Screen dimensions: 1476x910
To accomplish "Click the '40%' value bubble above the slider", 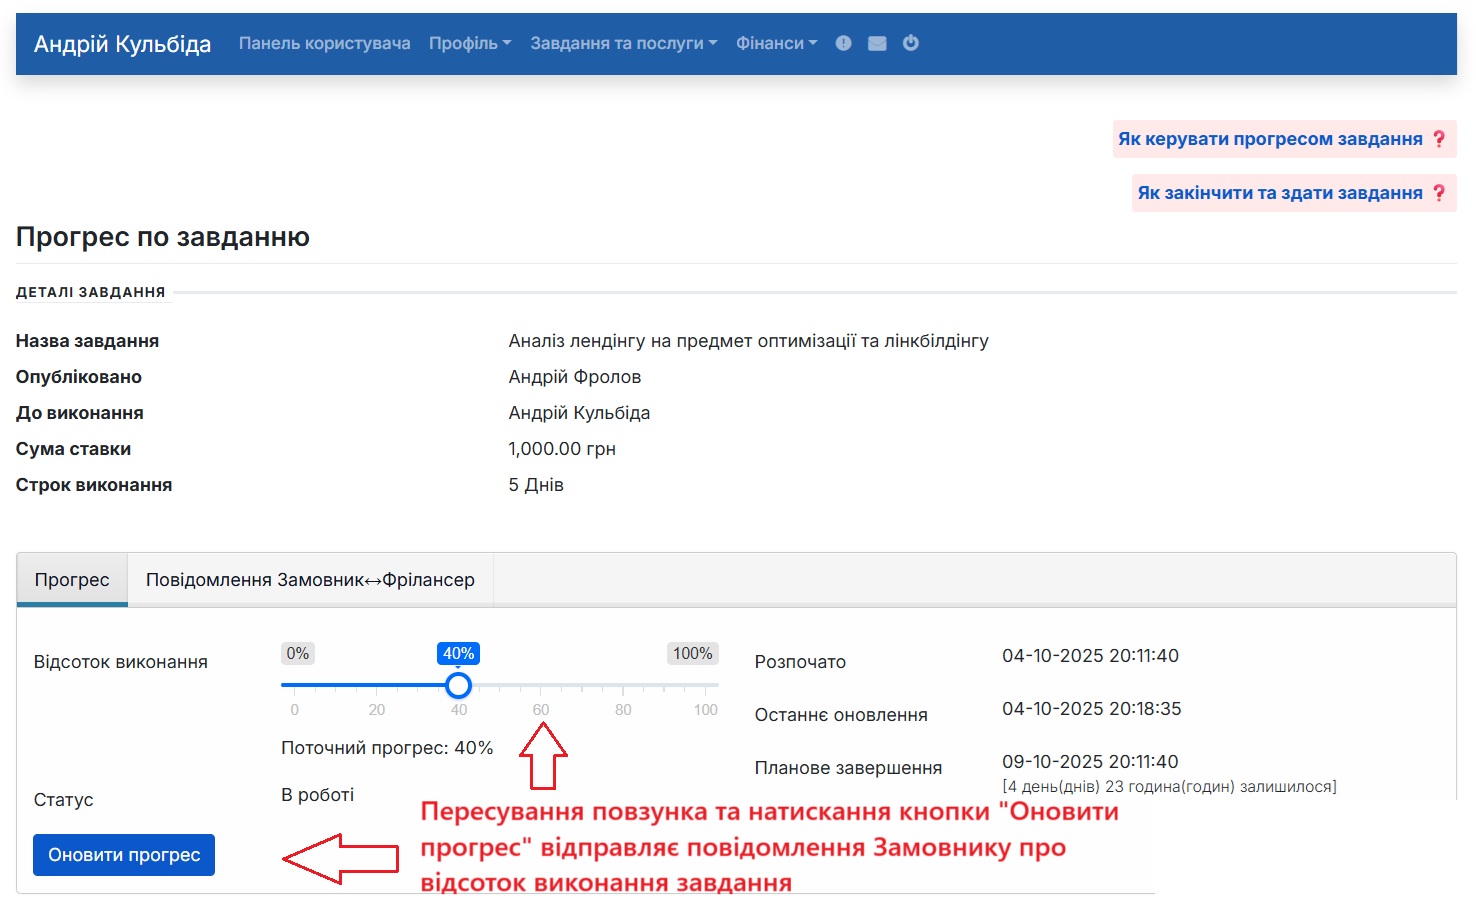I will point(458,653).
